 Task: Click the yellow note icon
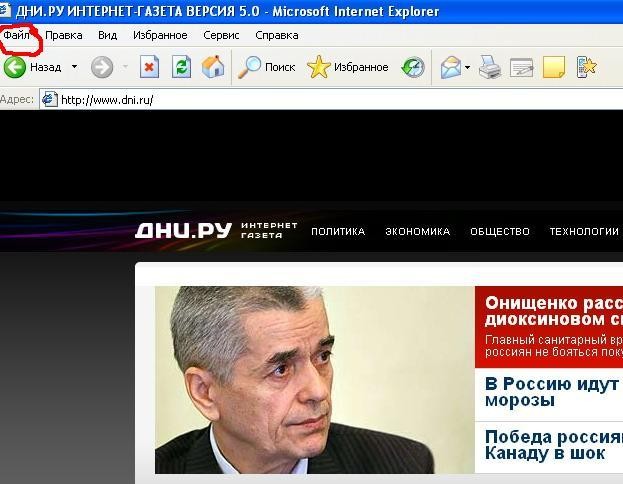[x=553, y=67]
